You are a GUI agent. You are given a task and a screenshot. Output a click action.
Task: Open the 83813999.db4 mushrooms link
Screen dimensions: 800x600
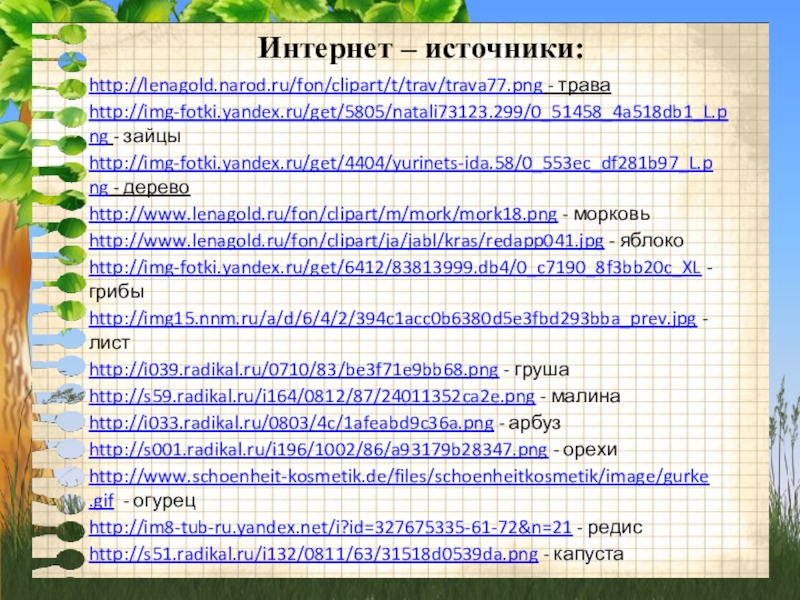(395, 267)
